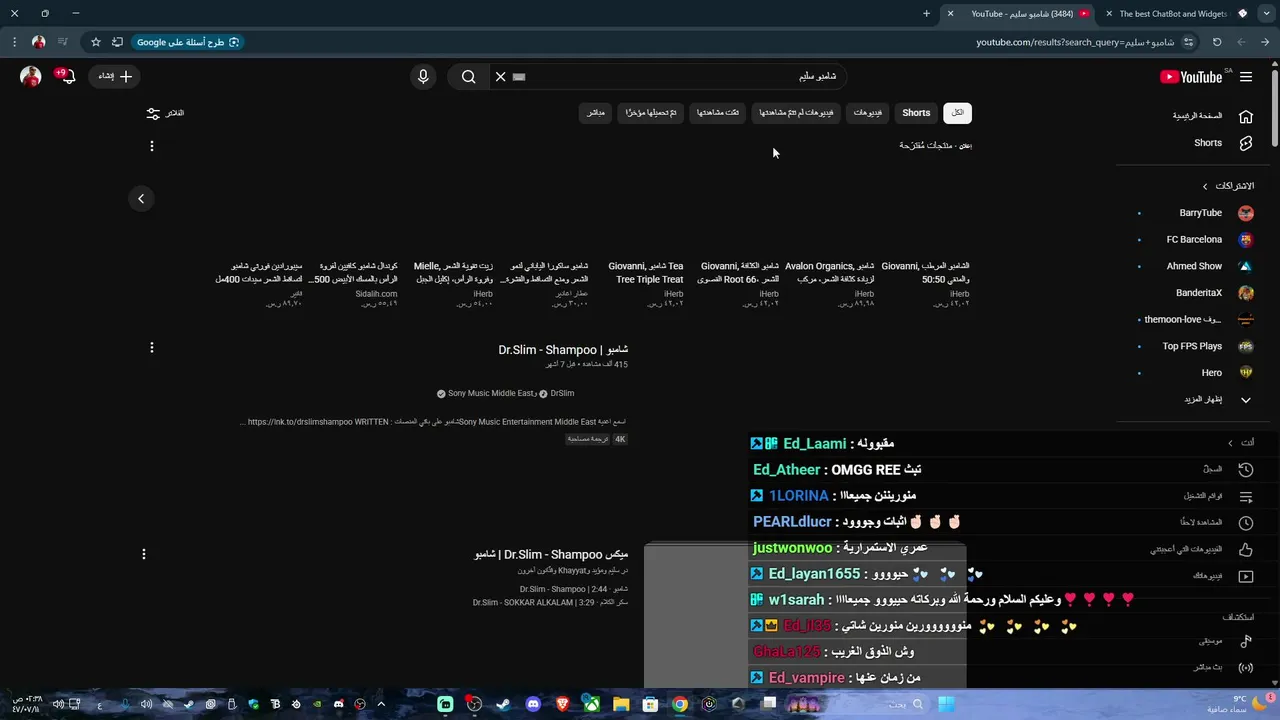Select the Unwatched videos filter chip
This screenshot has width=1280, height=720.
[796, 113]
